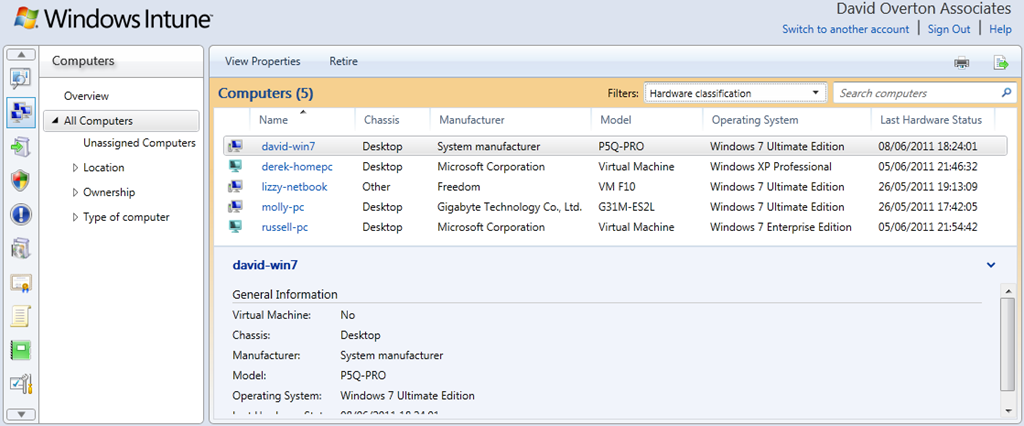The width and height of the screenshot is (1024, 426).
Task: Select Unassigned Computers in the tree
Action: 139,142
